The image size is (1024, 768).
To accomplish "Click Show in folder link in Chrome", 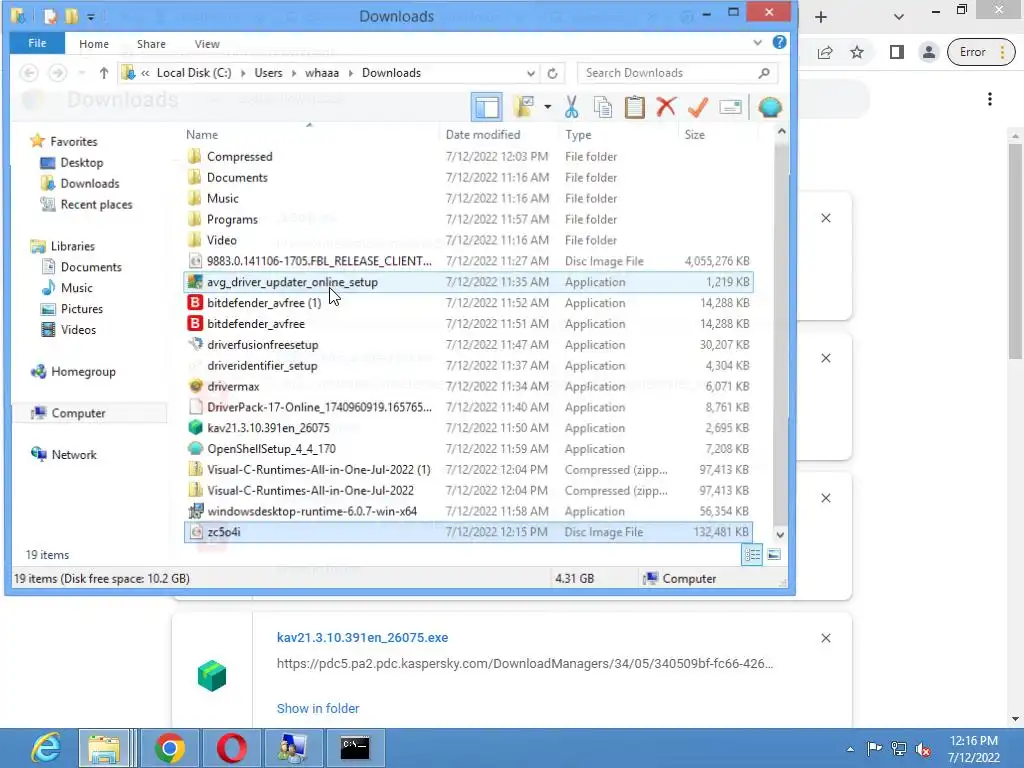I will (317, 709).
